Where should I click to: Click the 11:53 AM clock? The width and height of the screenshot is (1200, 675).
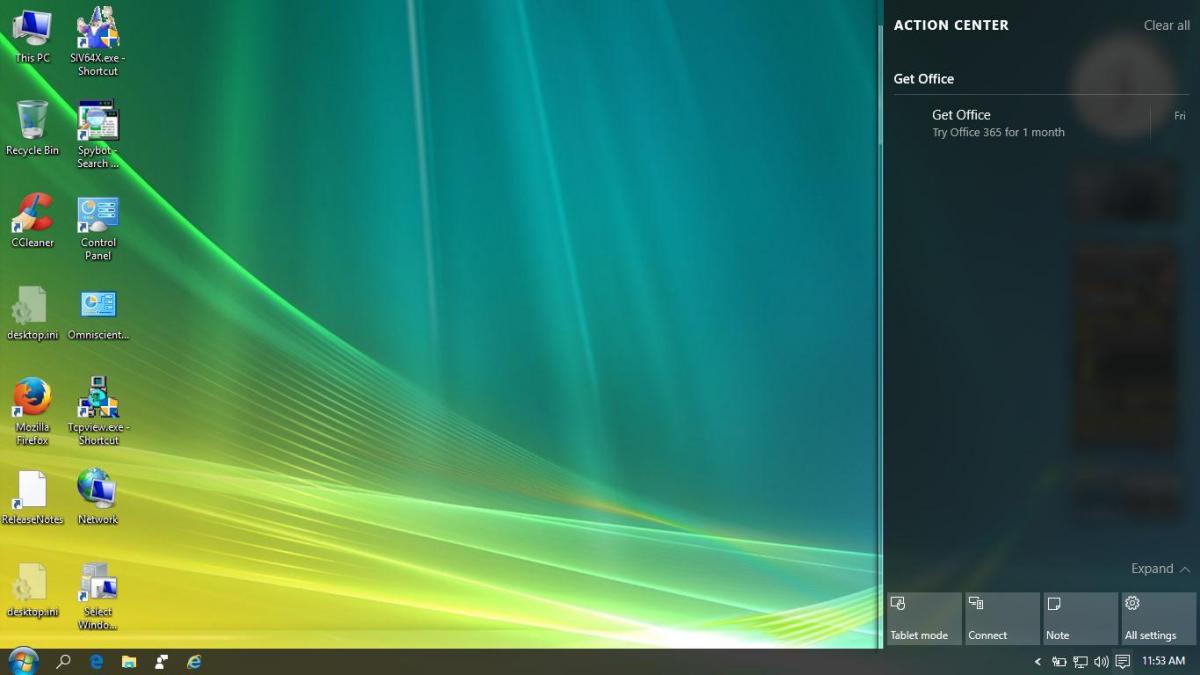coord(1163,661)
